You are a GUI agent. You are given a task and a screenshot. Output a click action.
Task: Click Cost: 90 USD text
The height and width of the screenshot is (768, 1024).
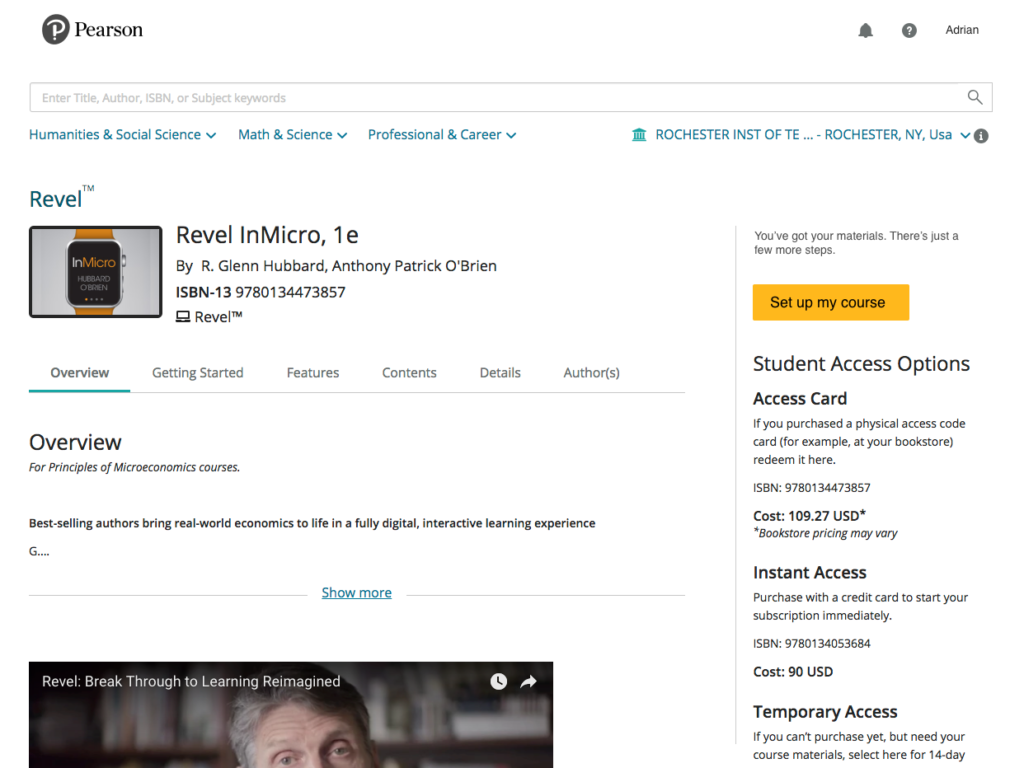[x=793, y=672]
